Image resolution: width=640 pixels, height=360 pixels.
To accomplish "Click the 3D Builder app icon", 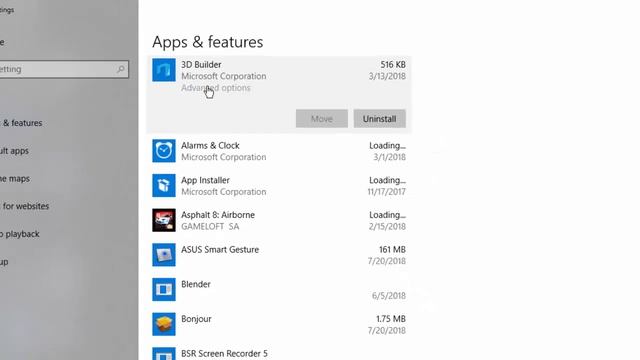I will (164, 70).
